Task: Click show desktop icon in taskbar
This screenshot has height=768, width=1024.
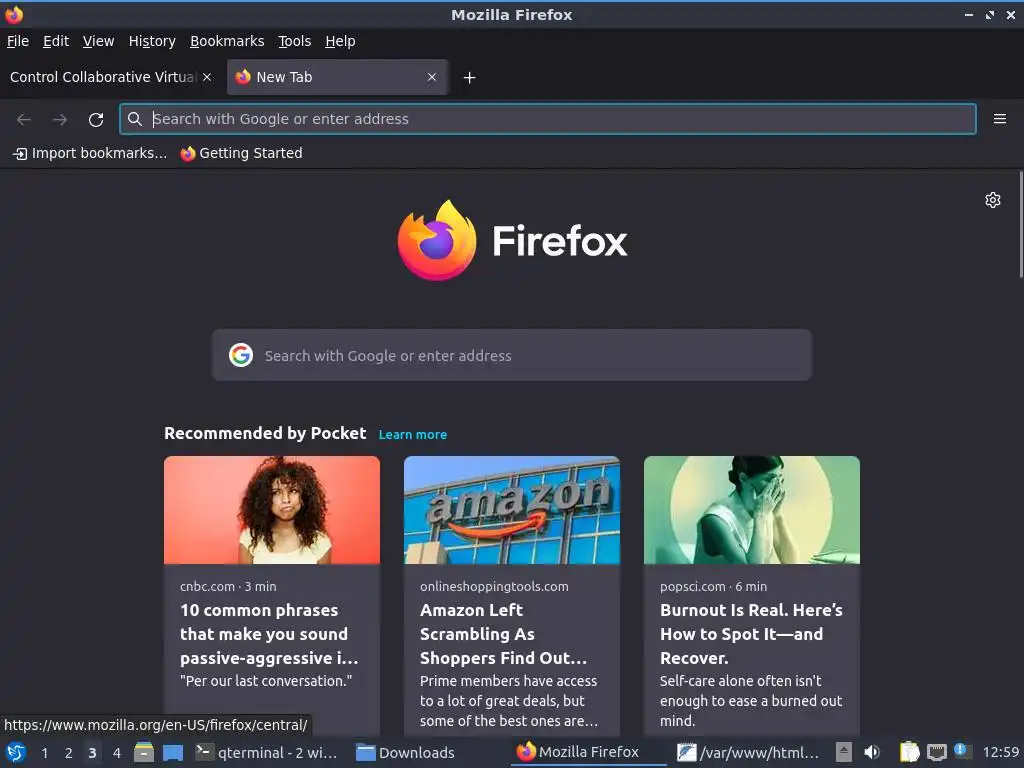Action: (172, 753)
